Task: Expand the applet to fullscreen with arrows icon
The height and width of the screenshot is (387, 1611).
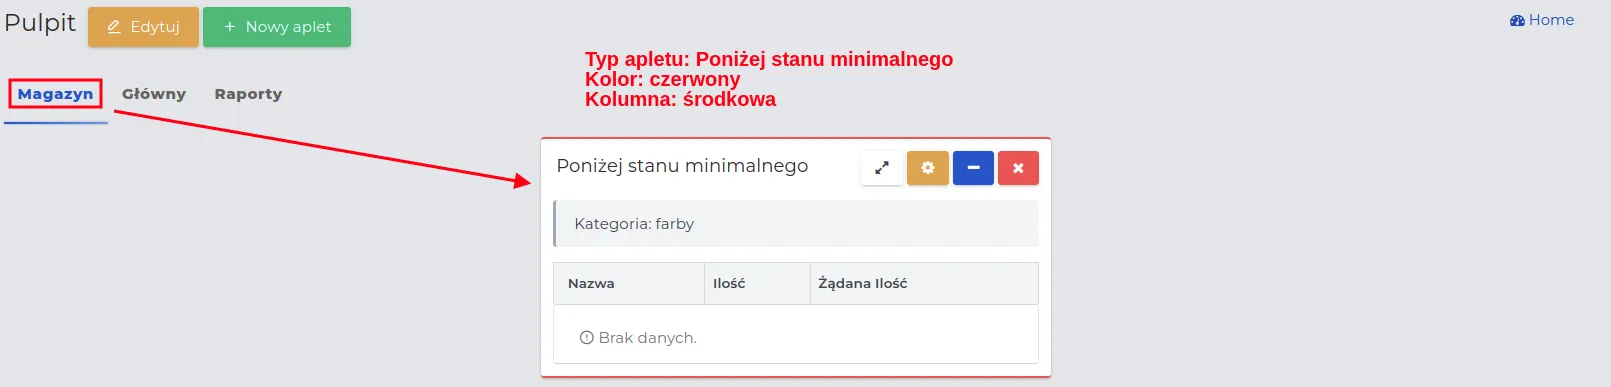Action: click(x=882, y=168)
